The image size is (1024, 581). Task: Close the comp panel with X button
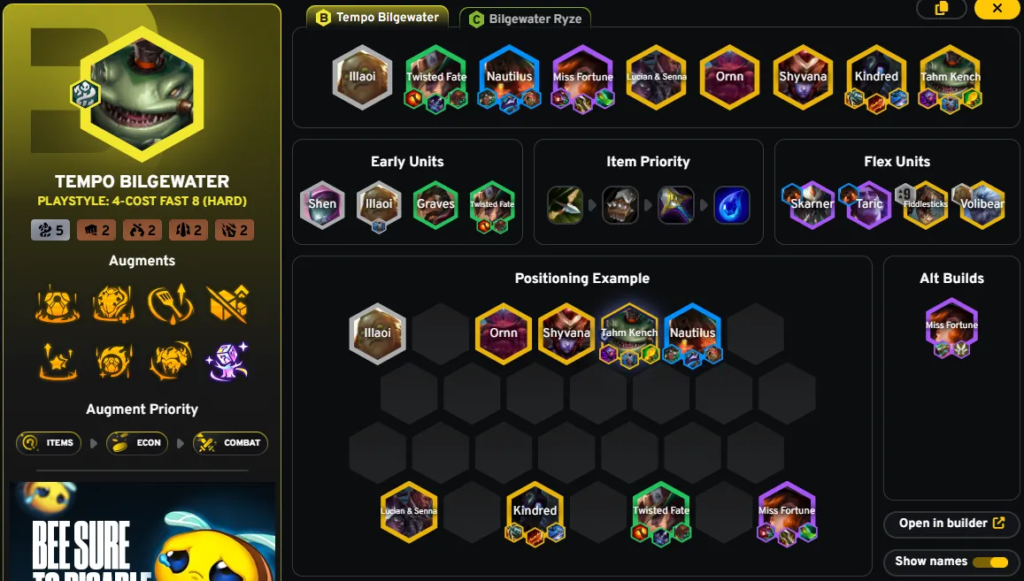997,8
